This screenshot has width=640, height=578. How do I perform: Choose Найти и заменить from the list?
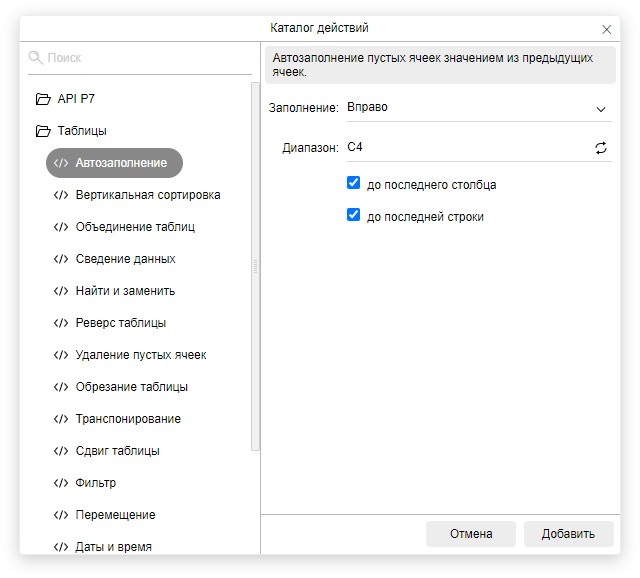(x=125, y=291)
